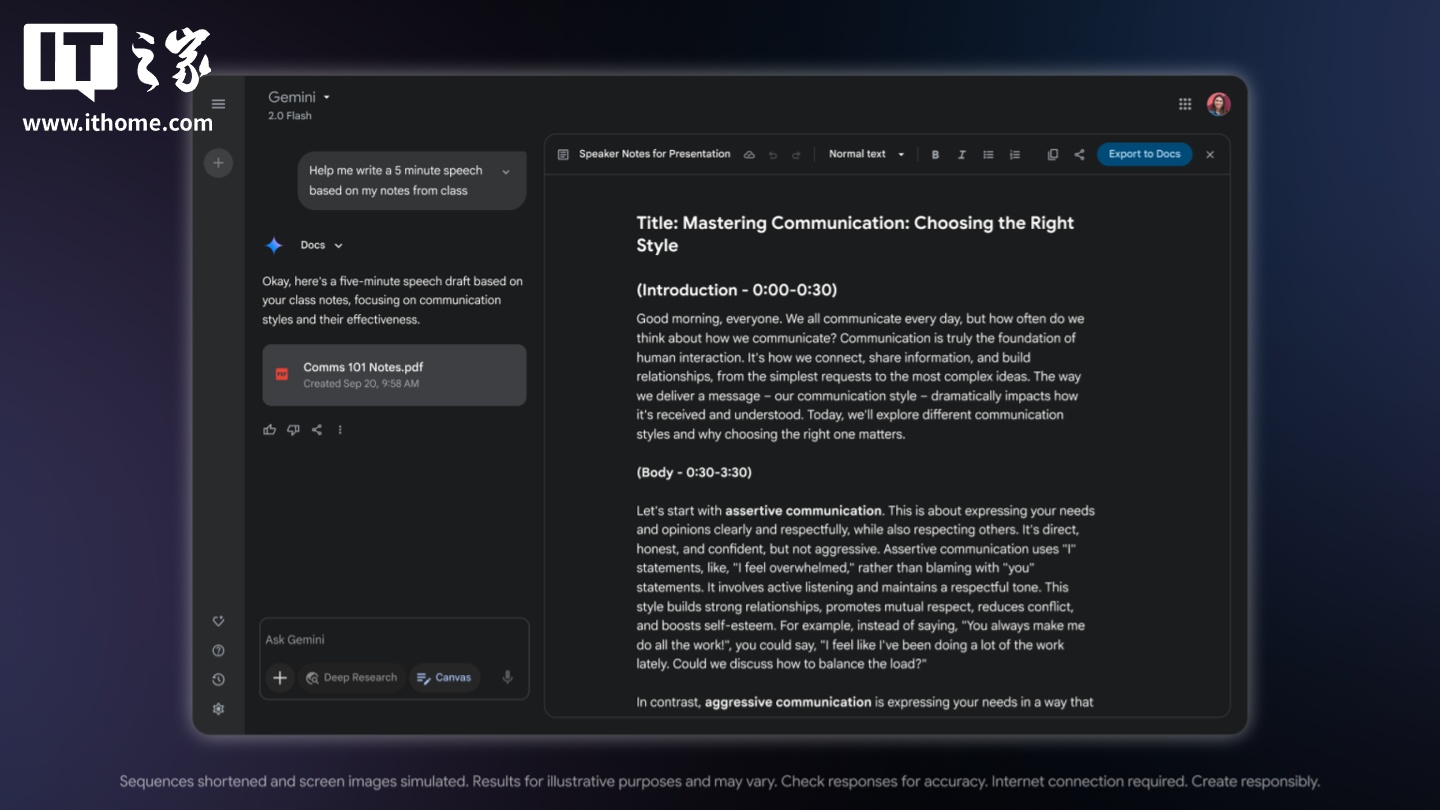This screenshot has height=810, width=1440.
Task: Insert a bulleted list
Action: coord(988,154)
